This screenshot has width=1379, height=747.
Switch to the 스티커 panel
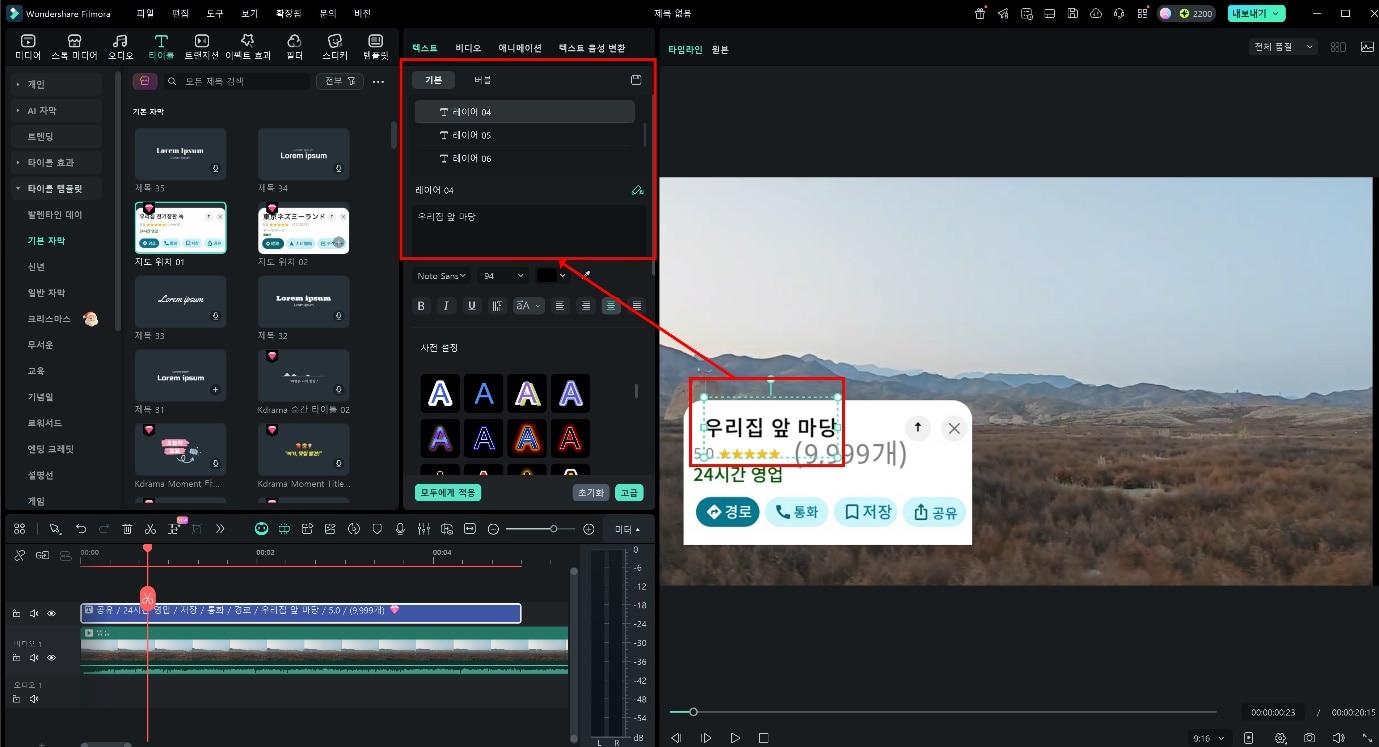[335, 45]
